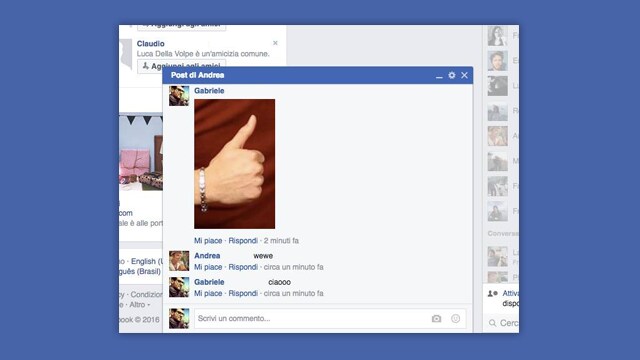The height and width of the screenshot is (360, 640).
Task: Click Gabriele's avatar beside ciaooo comment
Action: click(x=179, y=287)
